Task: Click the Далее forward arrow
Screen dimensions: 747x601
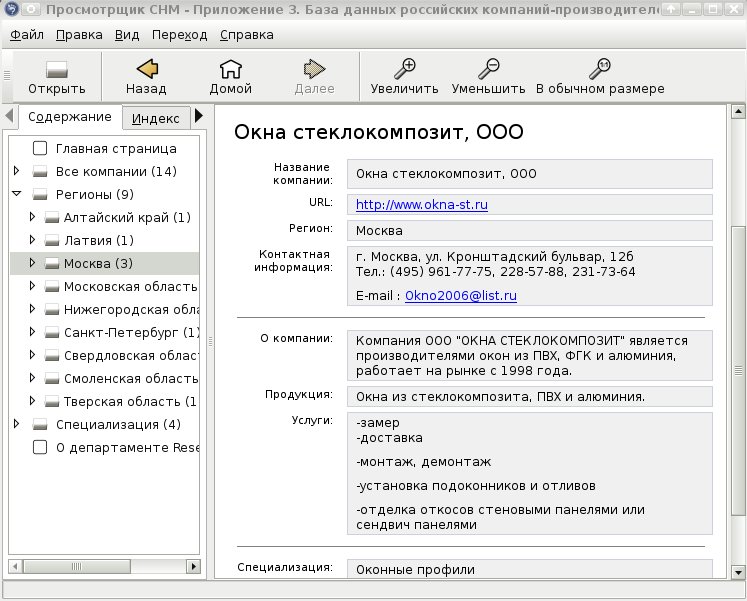Action: pyautogui.click(x=314, y=69)
